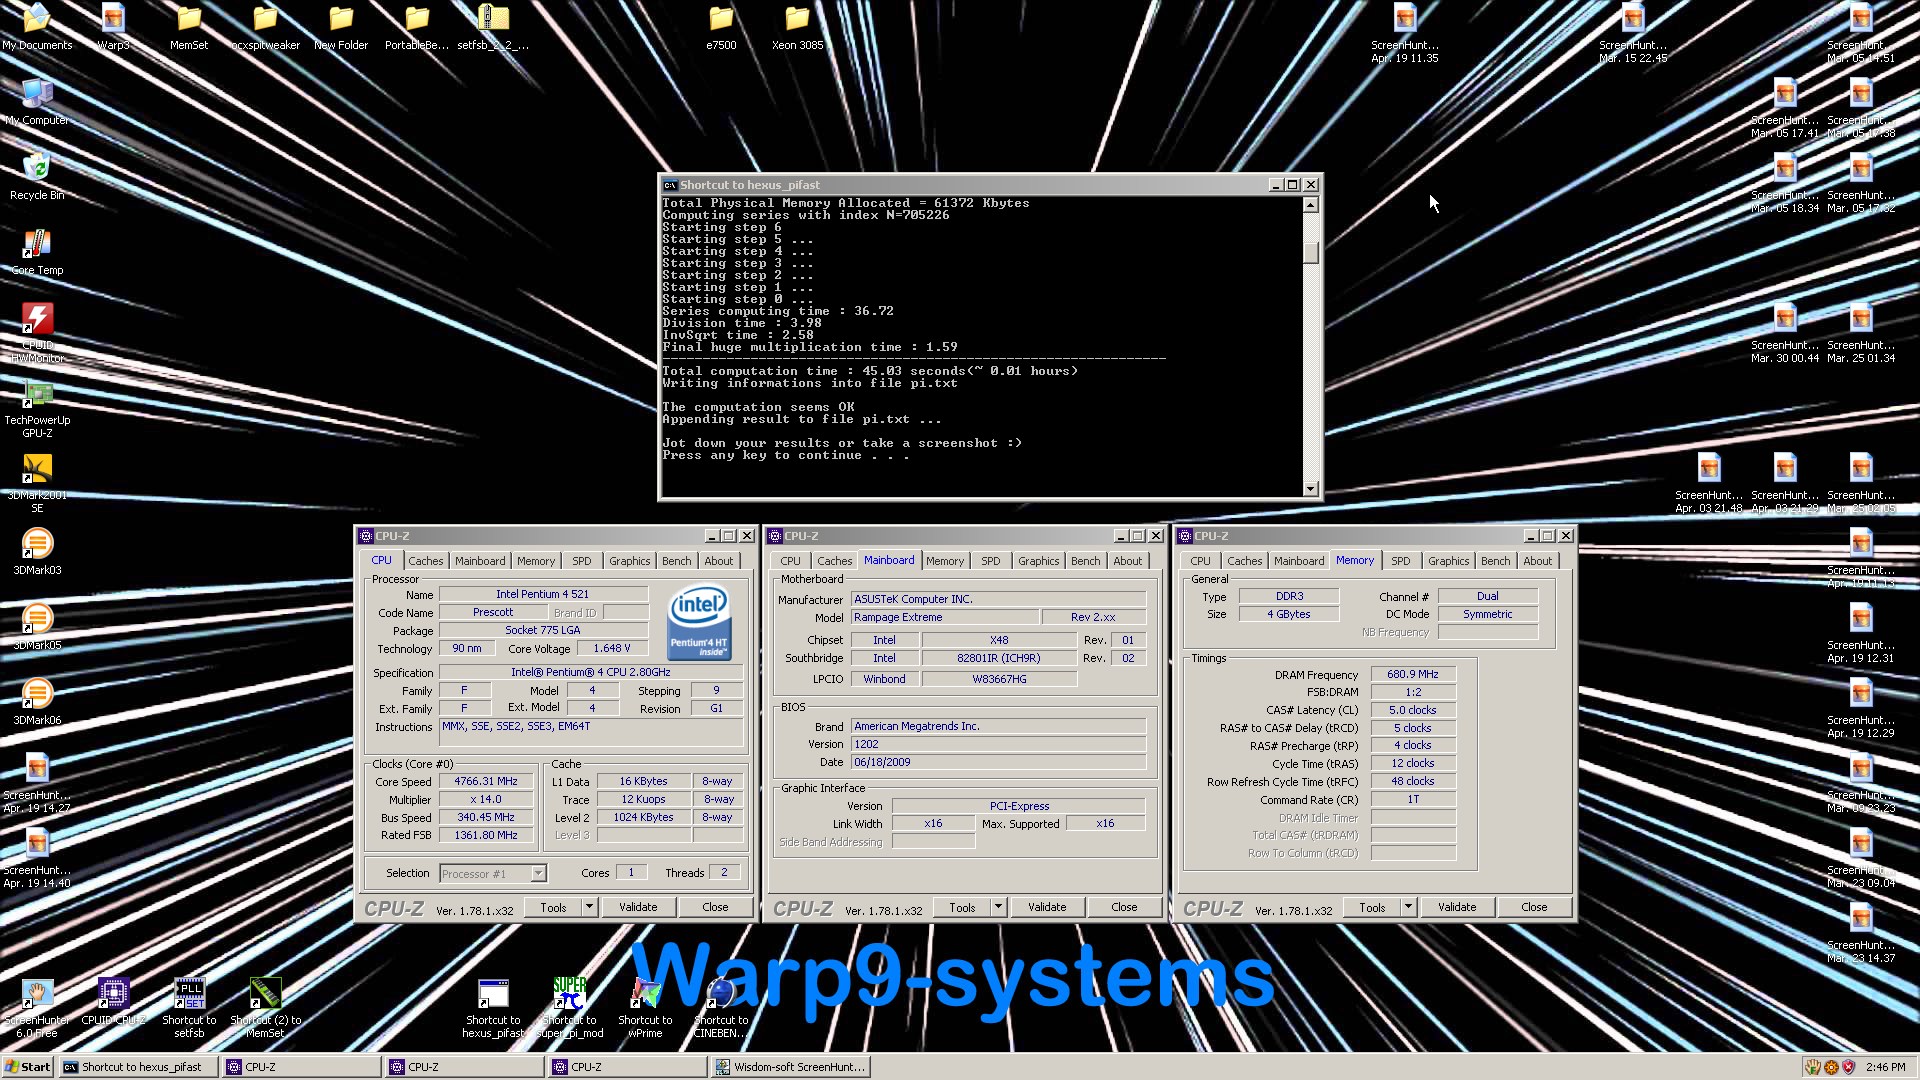Image resolution: width=1920 pixels, height=1080 pixels.
Task: Select the Core Voltage value 1.648 V
Action: click(612, 648)
